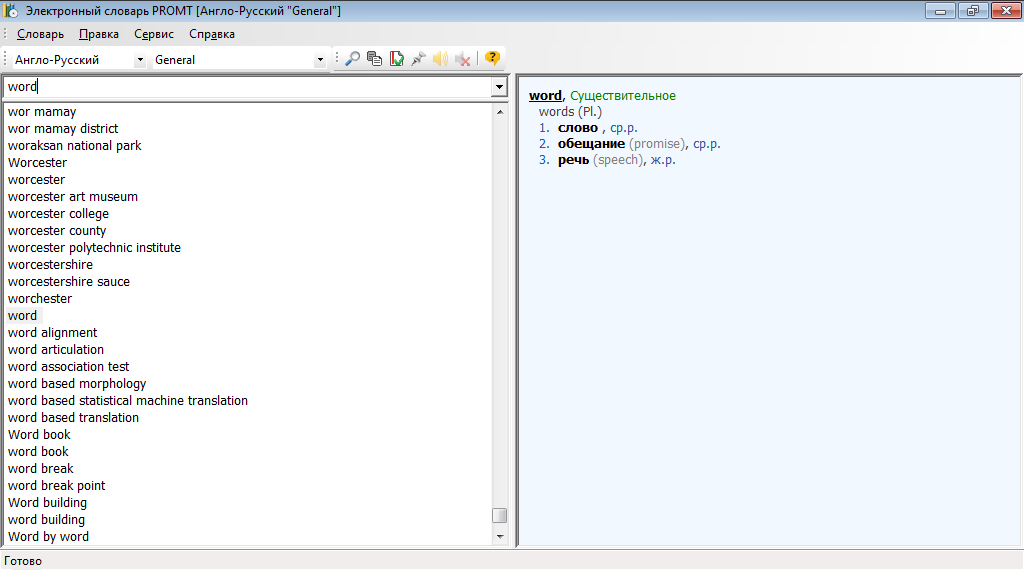Select 'word association test' entry
The width and height of the screenshot is (1024, 570).
click(x=69, y=366)
